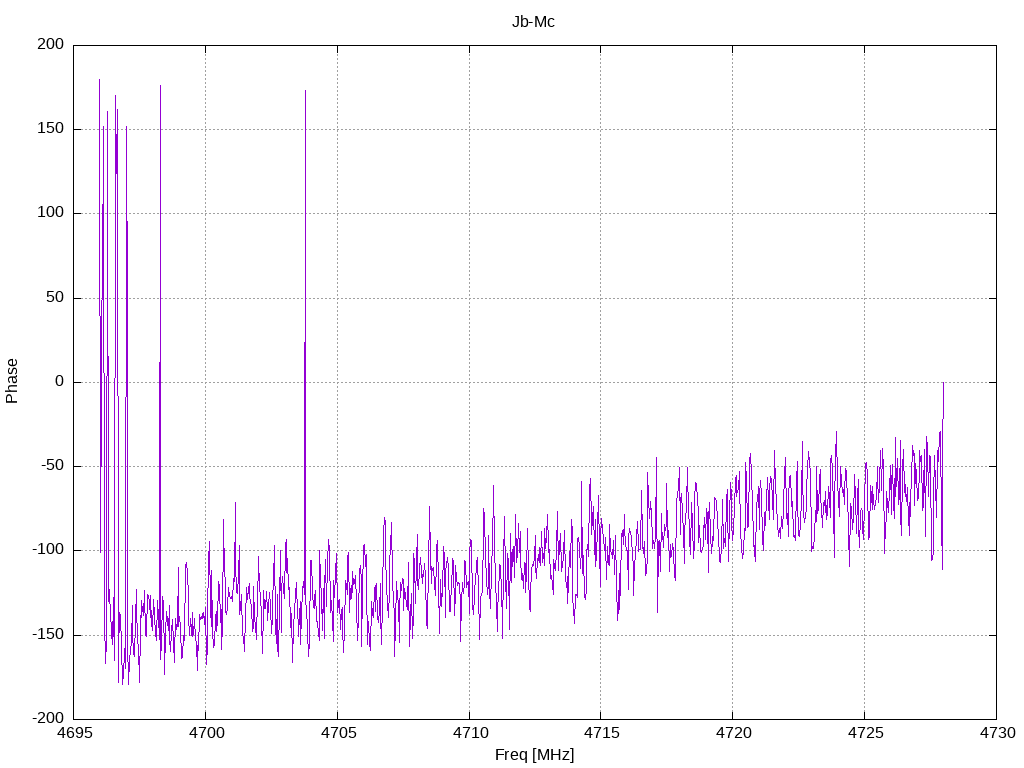
Task: Click the 150 tick label on y-axis
Action: click(x=51, y=129)
